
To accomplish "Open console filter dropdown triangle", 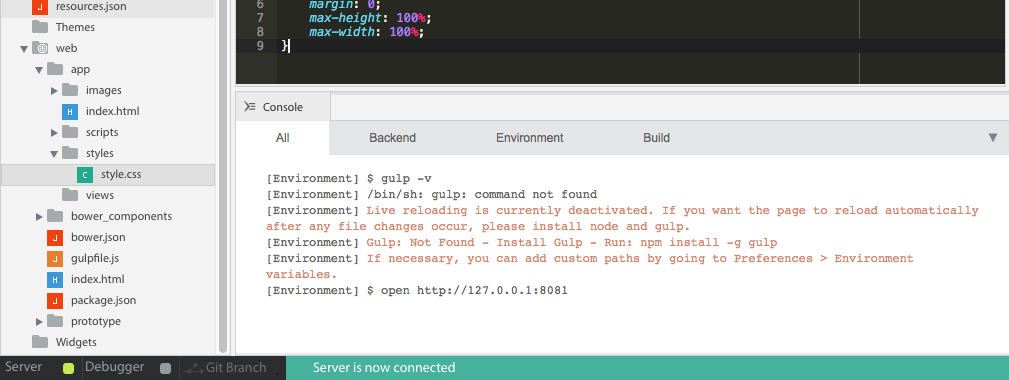I will coord(993,138).
